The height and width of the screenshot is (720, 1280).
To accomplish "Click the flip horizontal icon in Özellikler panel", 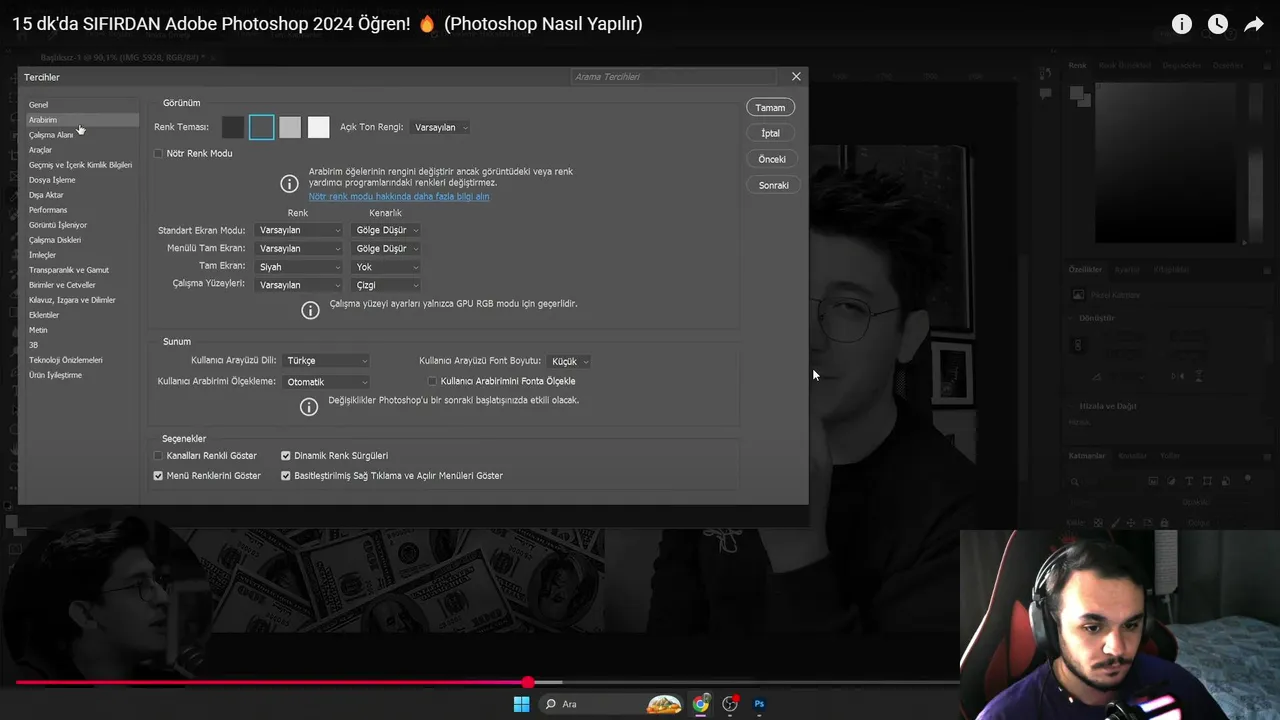I will (1180, 376).
